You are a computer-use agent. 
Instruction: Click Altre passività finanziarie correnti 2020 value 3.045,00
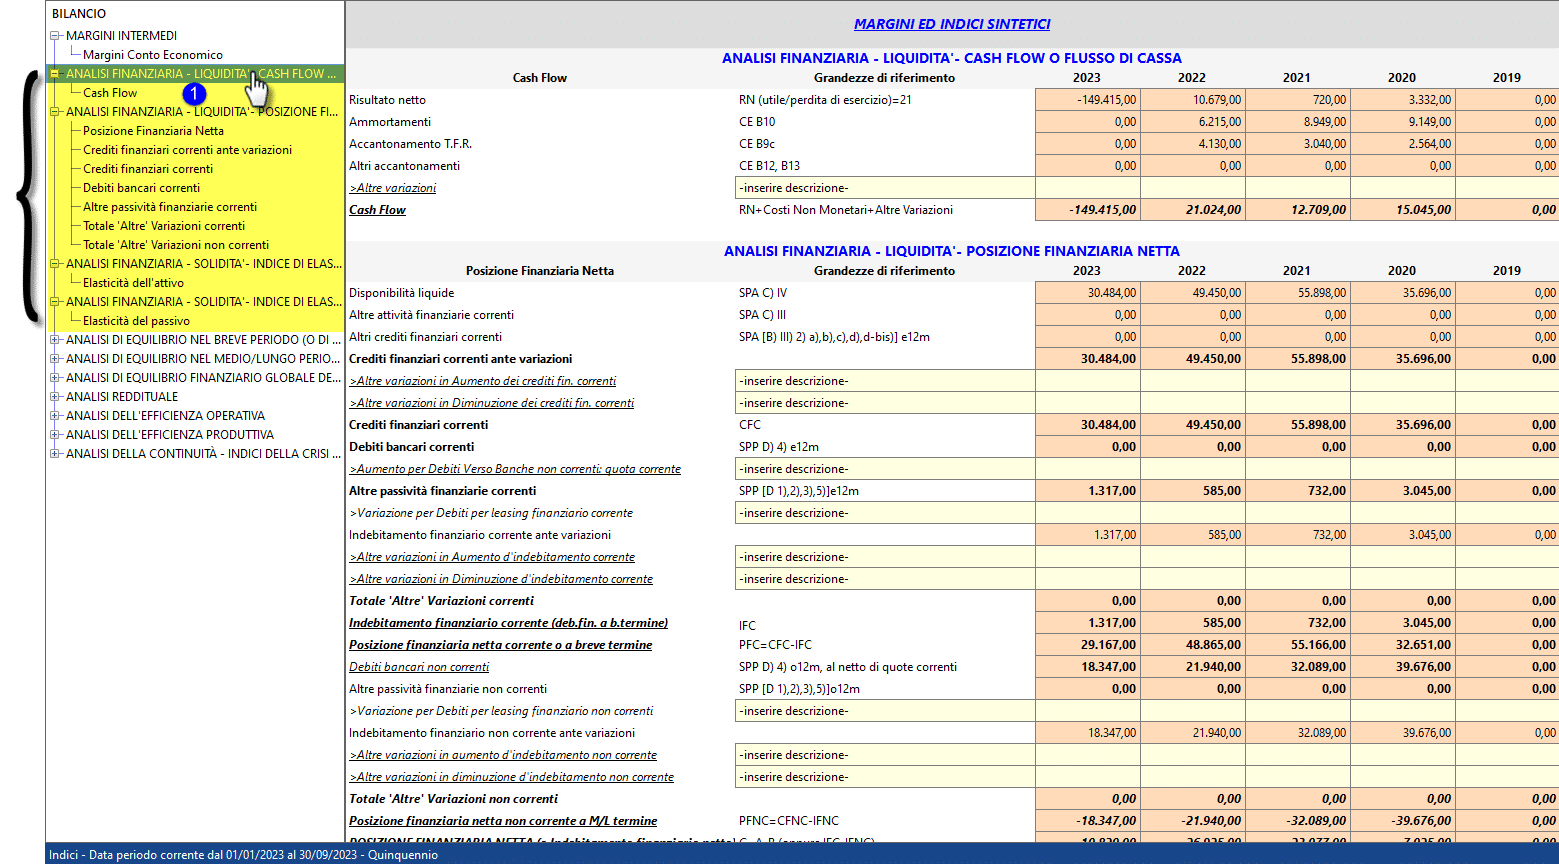1403,491
